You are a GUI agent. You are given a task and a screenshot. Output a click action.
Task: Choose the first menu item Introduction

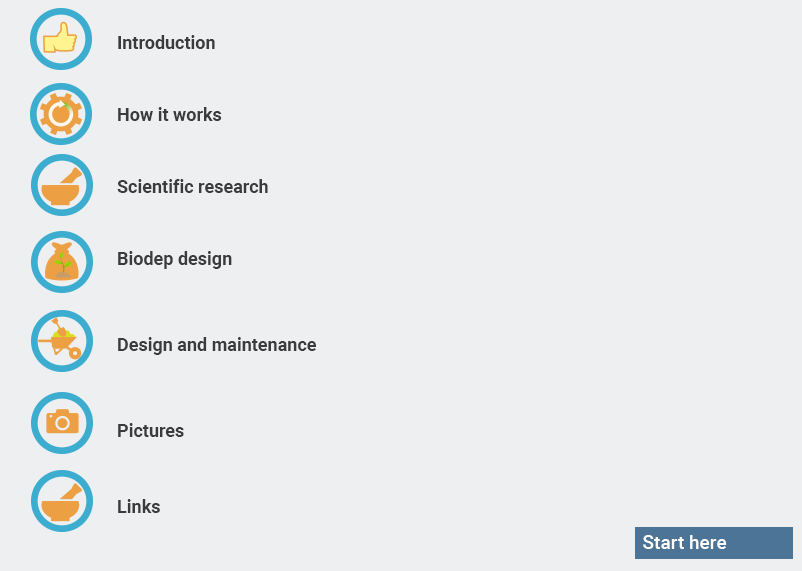pos(166,43)
